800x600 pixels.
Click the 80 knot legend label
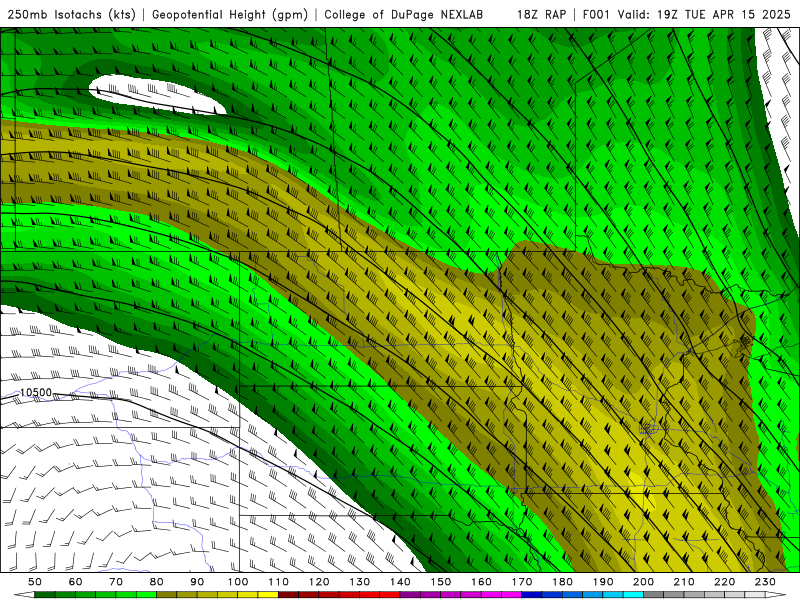tap(157, 582)
